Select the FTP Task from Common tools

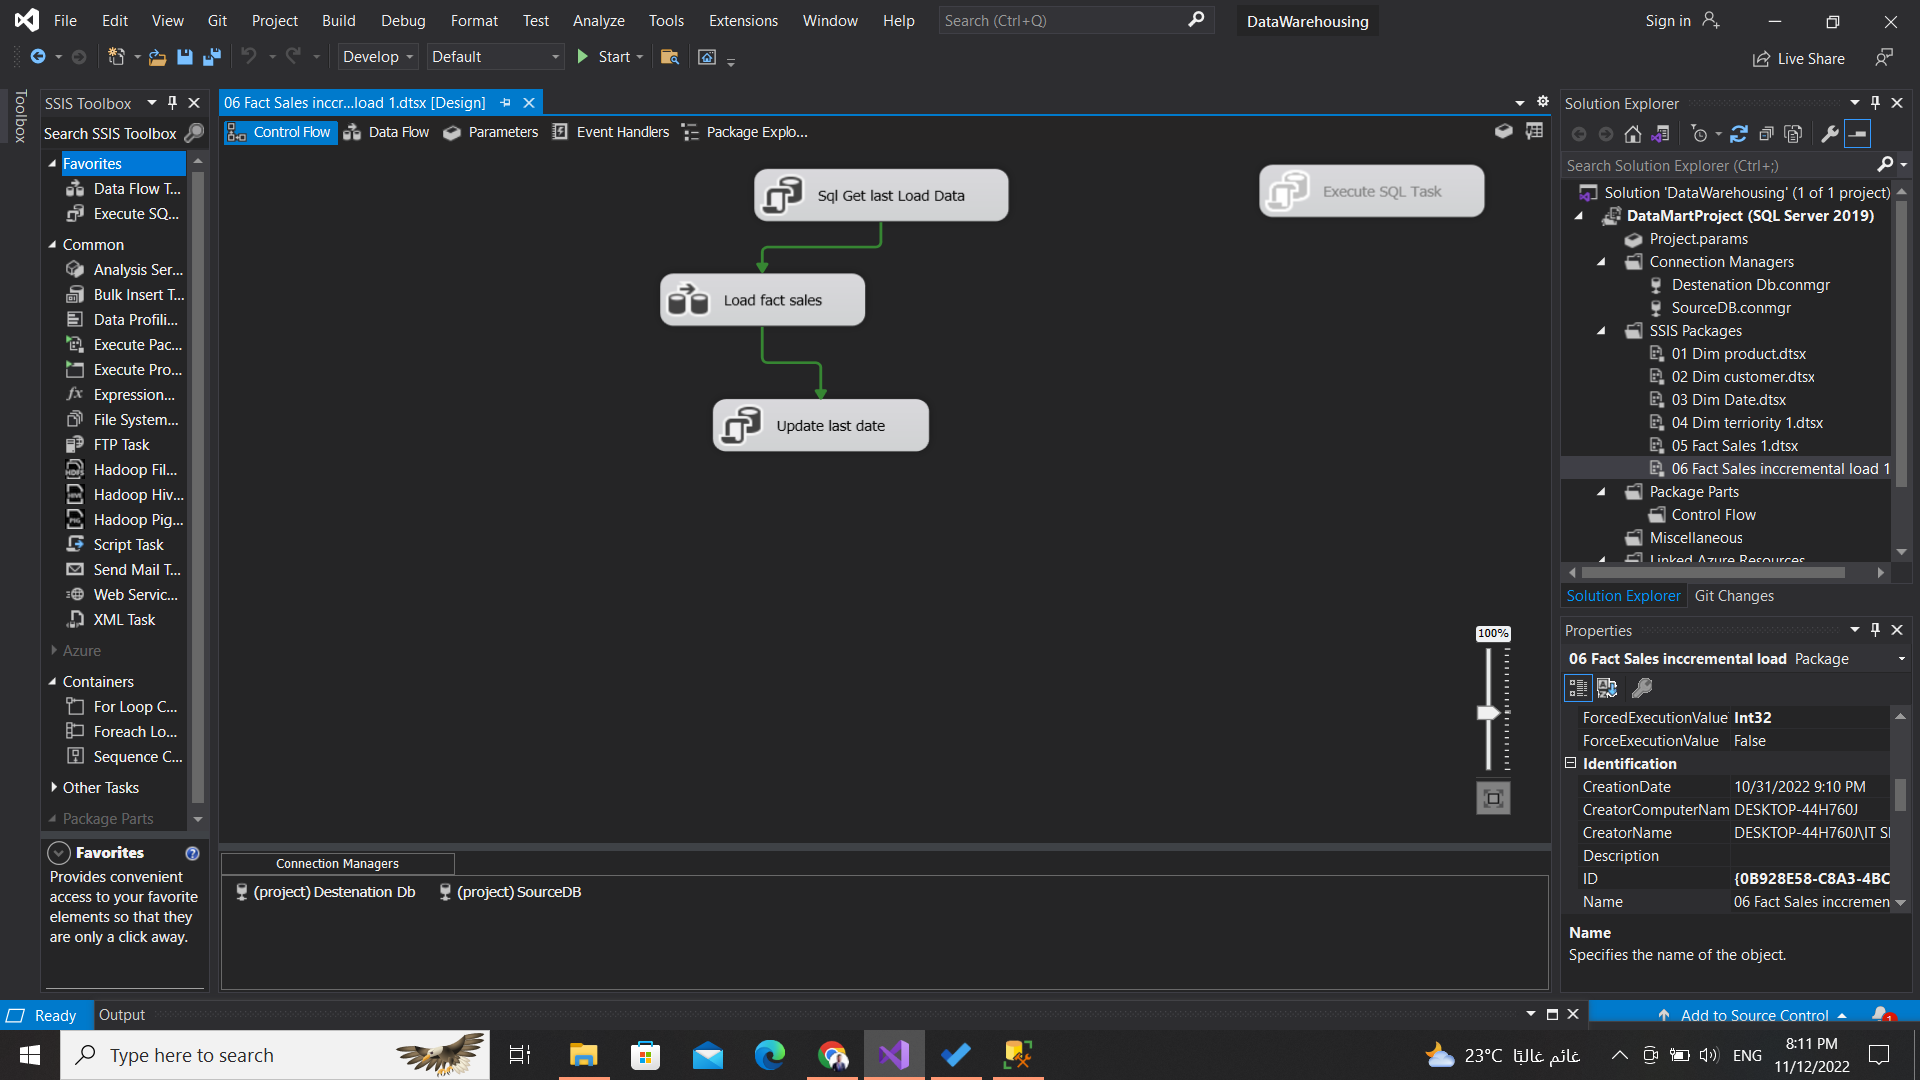tap(120, 444)
